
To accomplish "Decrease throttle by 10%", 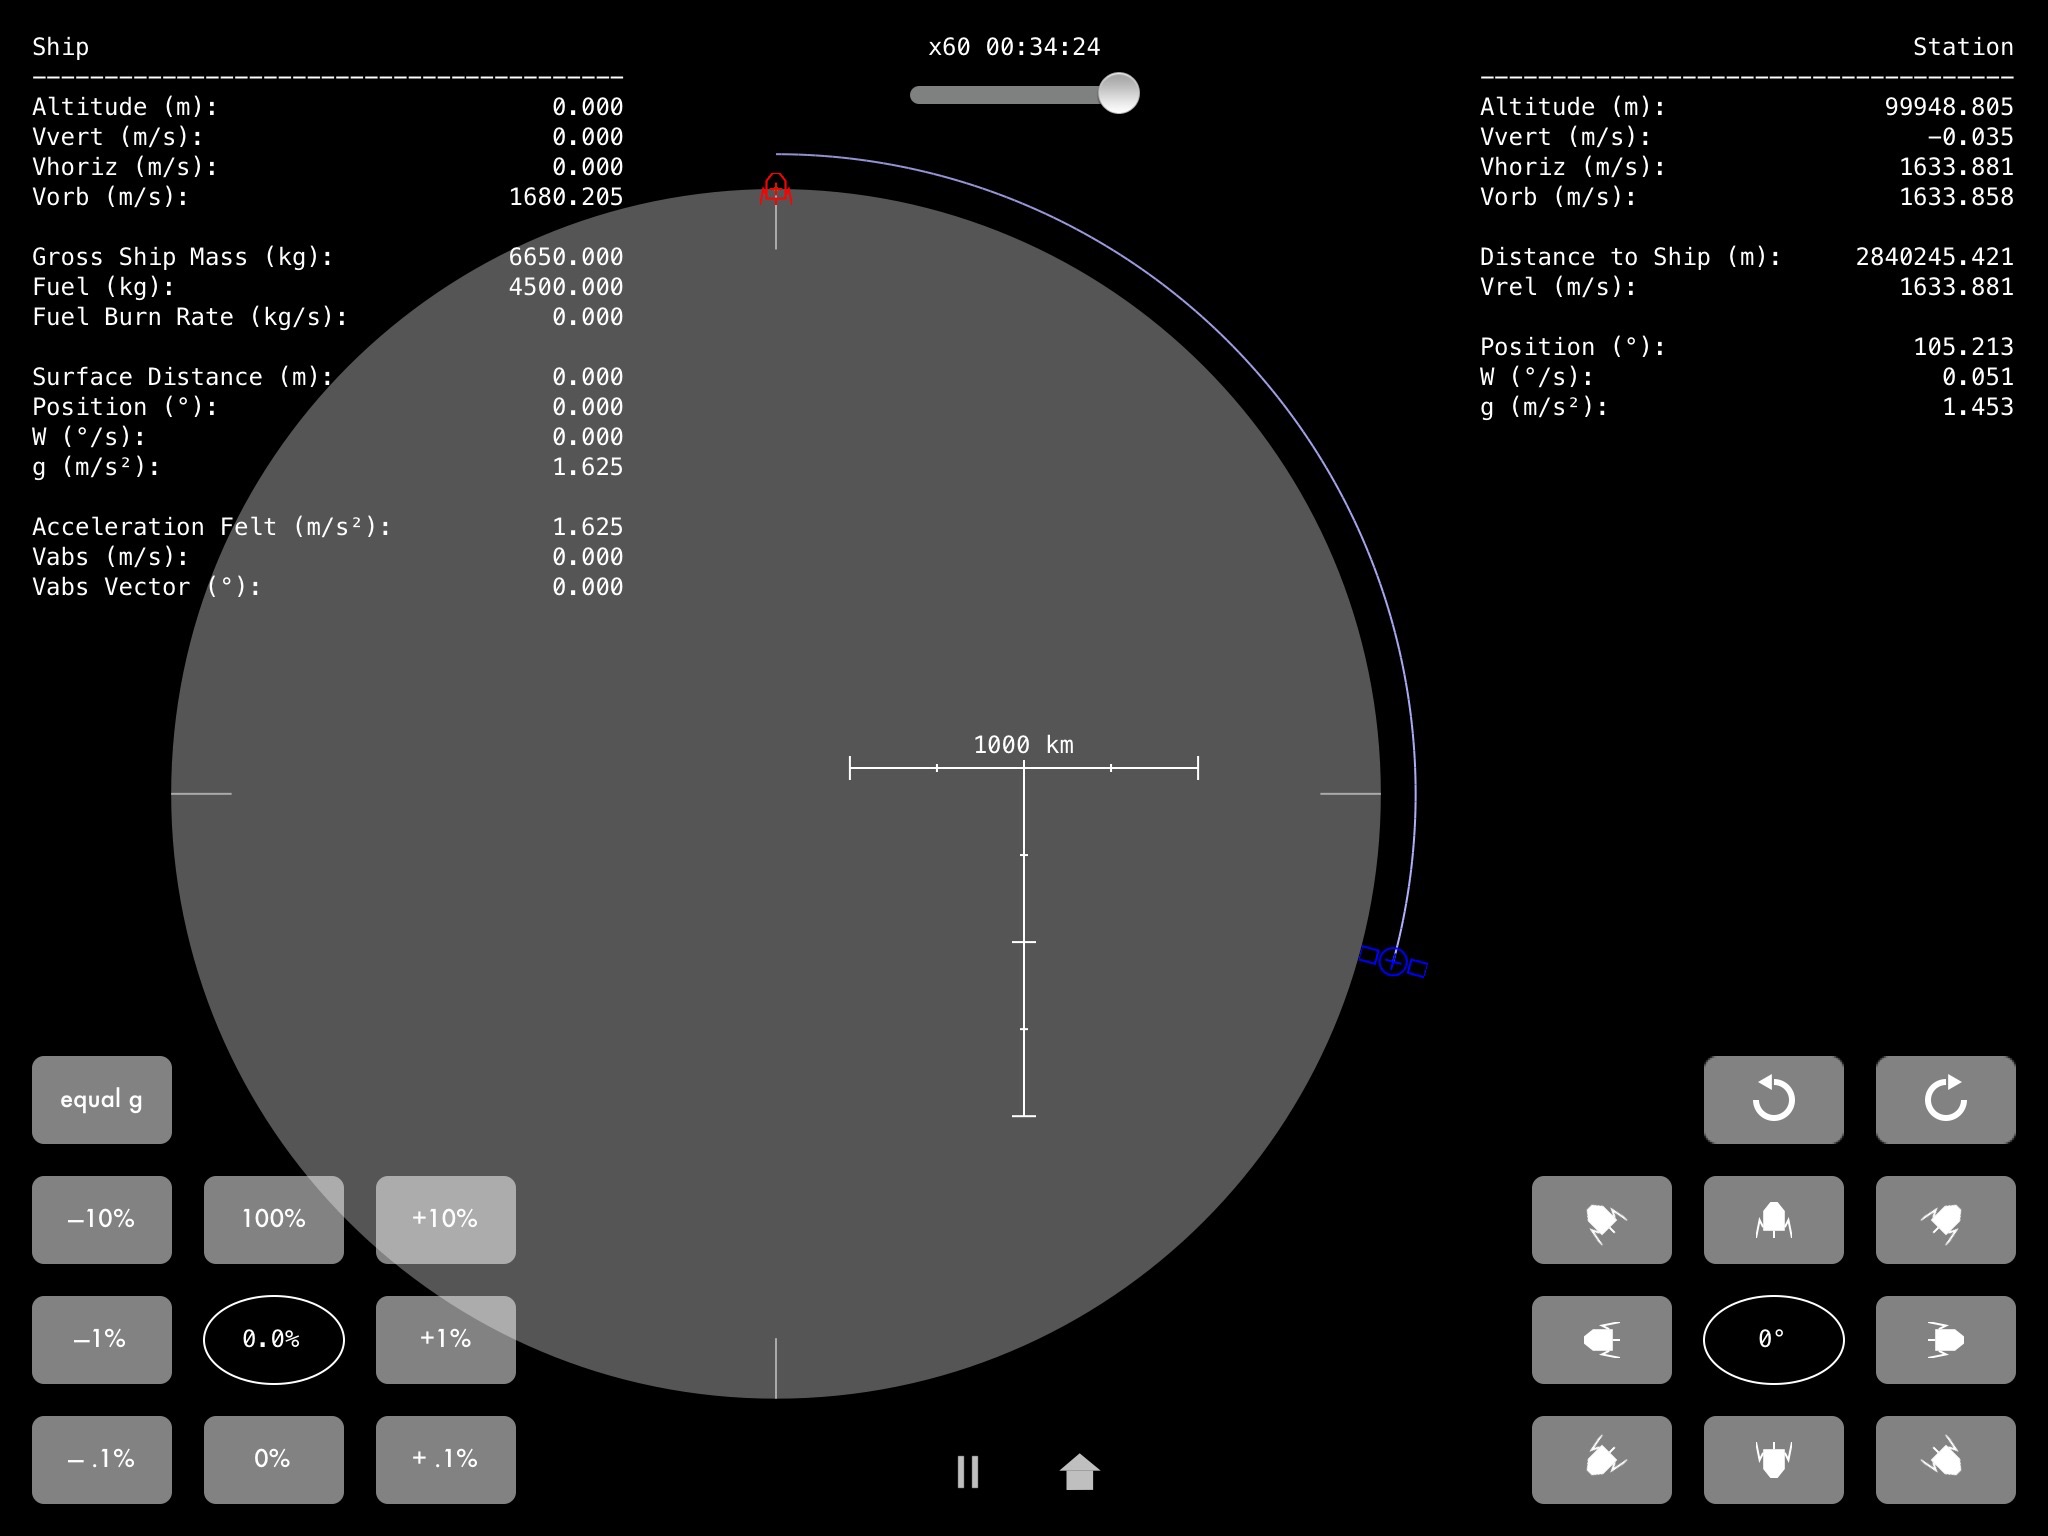I will pos(101,1219).
